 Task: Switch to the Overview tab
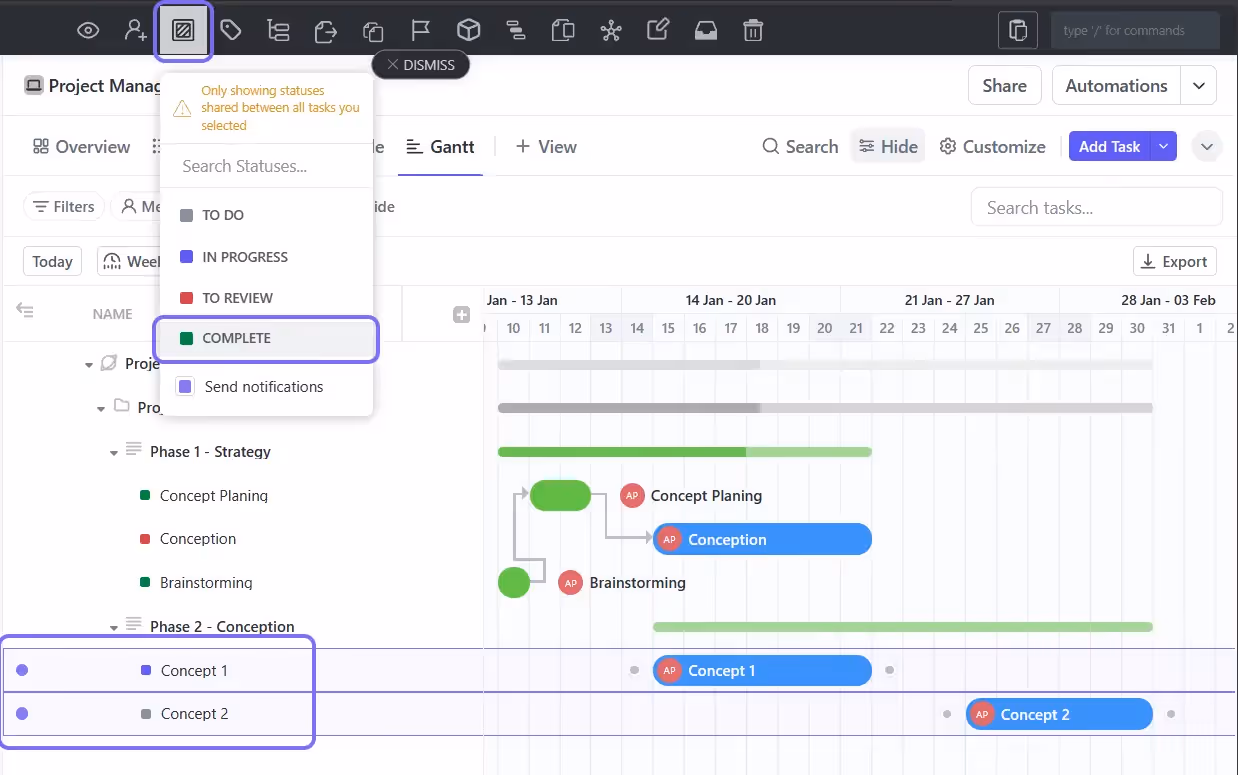point(80,146)
